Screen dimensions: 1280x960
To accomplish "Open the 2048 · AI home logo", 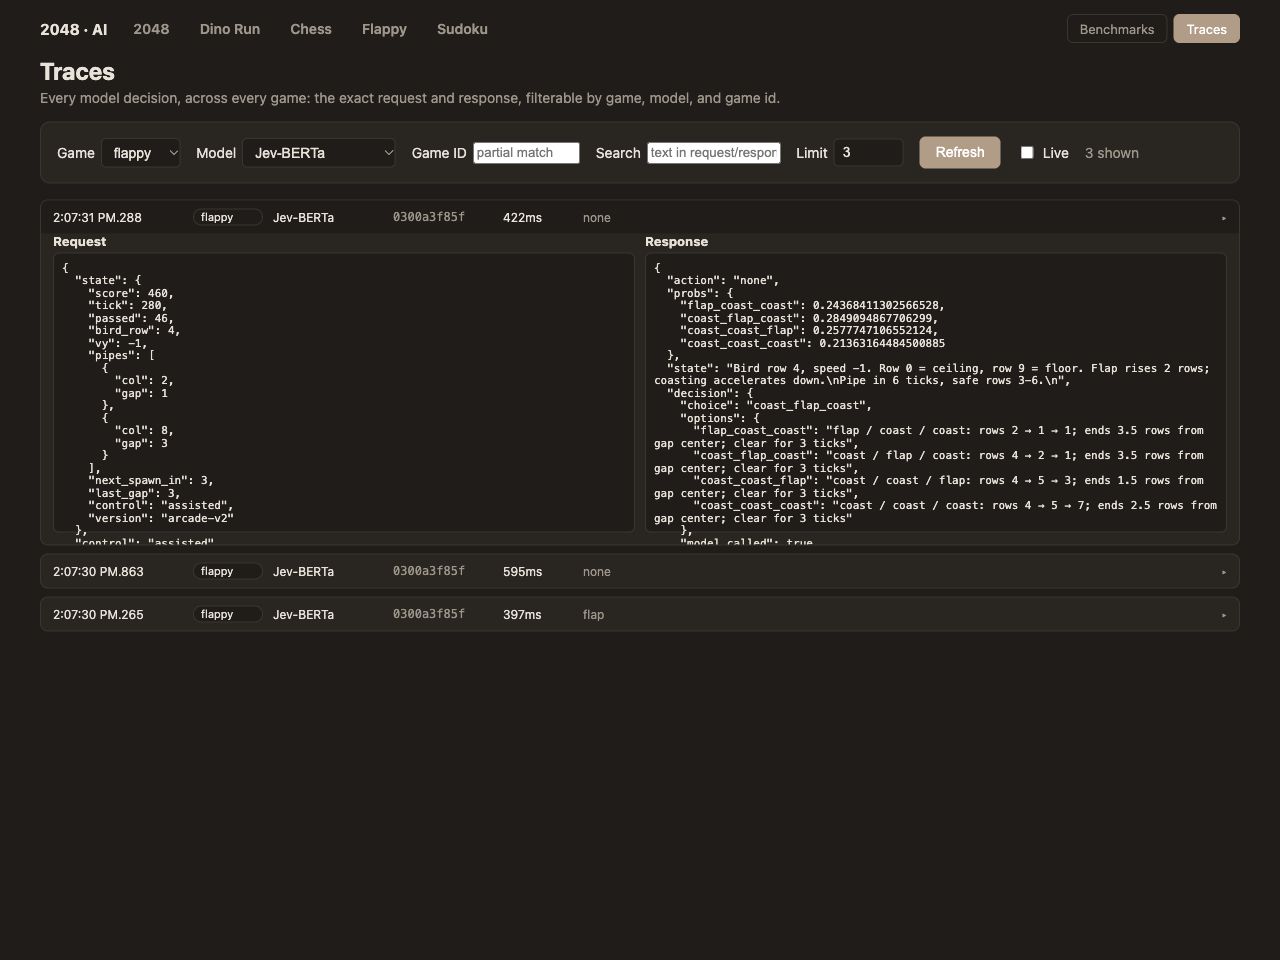I will (x=73, y=29).
